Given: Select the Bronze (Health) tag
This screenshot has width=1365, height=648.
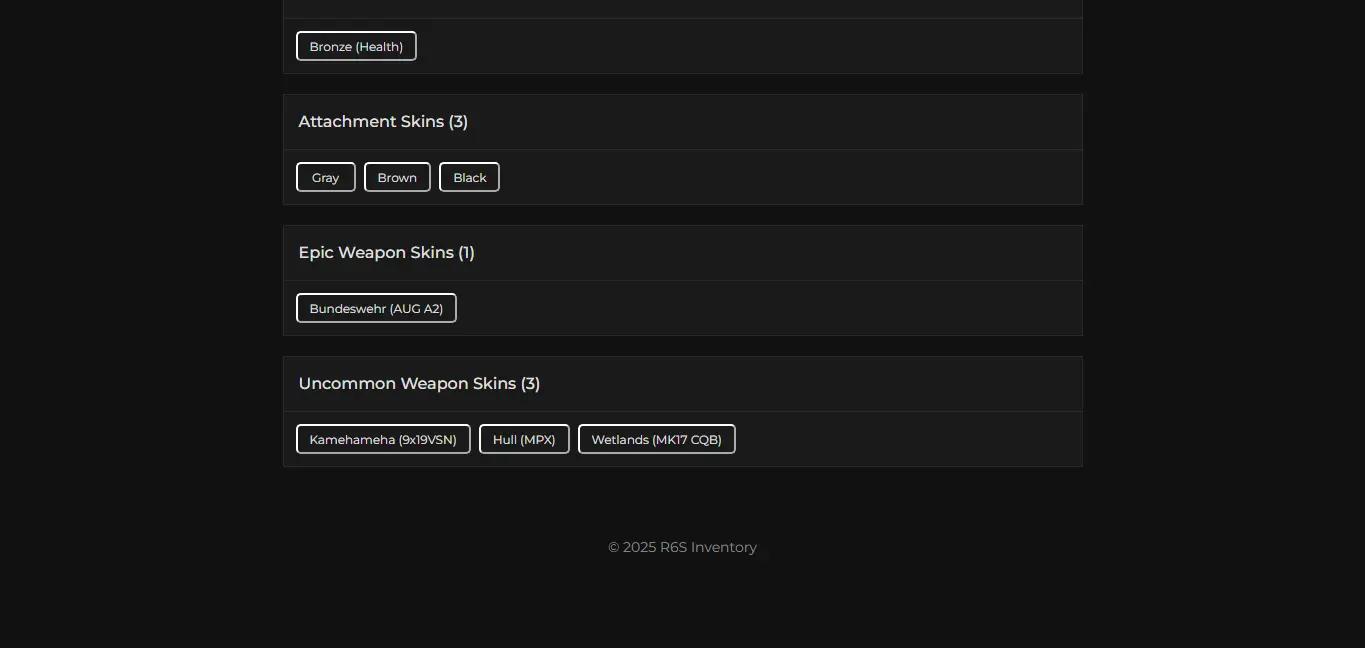Looking at the screenshot, I should [x=356, y=46].
